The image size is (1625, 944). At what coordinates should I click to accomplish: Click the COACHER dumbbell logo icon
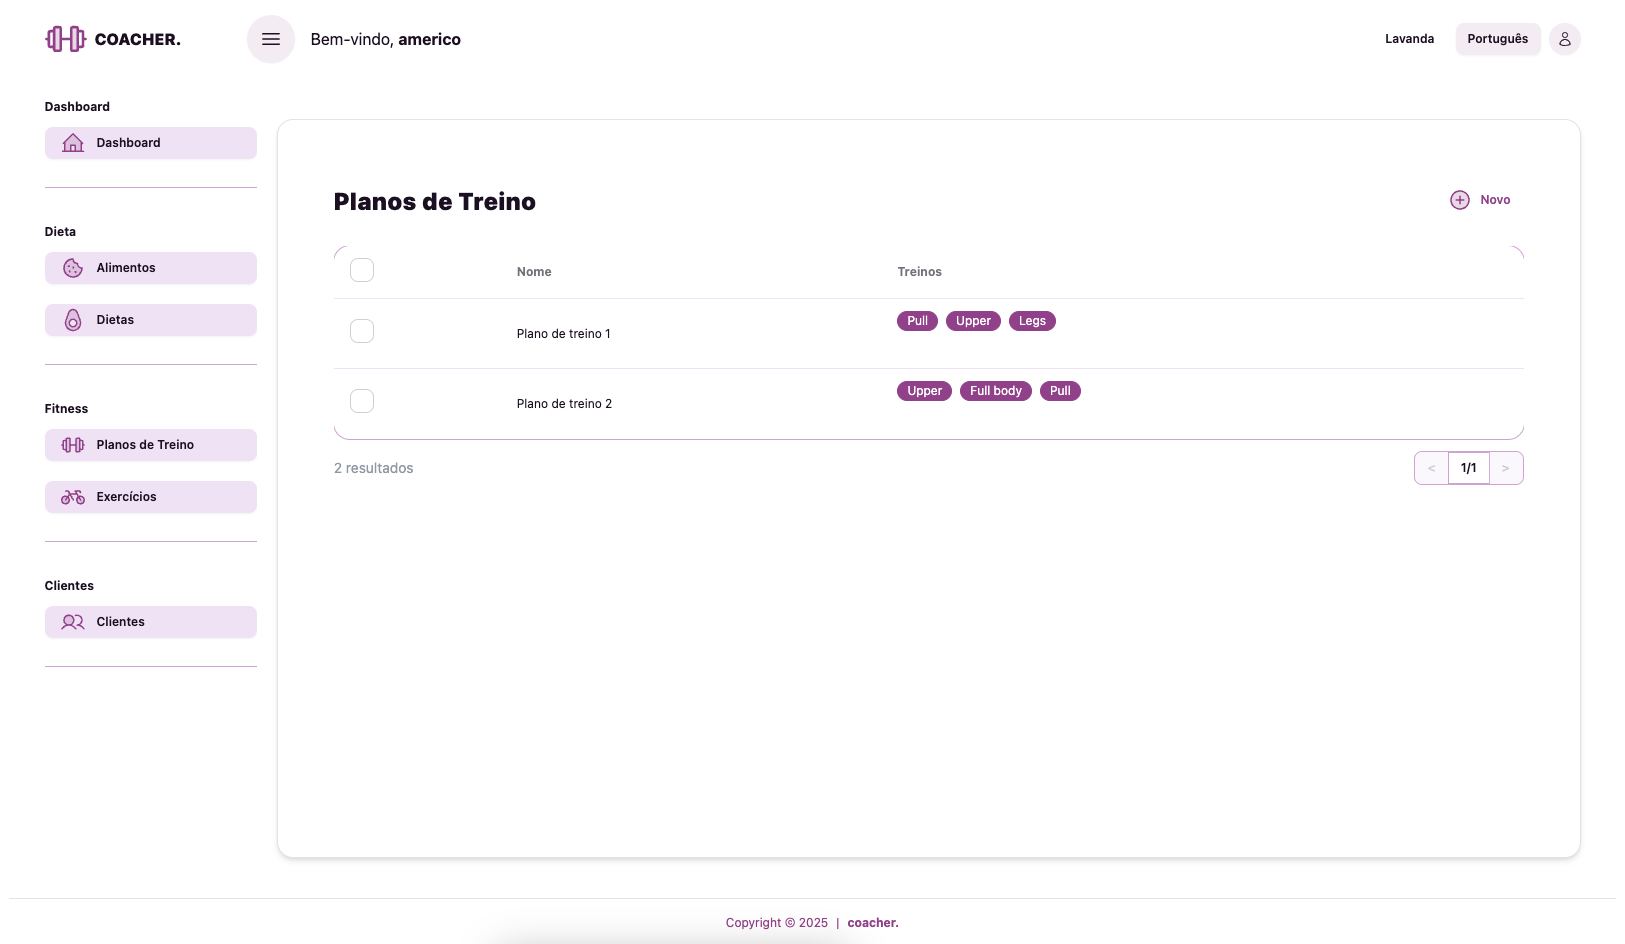pyautogui.click(x=65, y=39)
